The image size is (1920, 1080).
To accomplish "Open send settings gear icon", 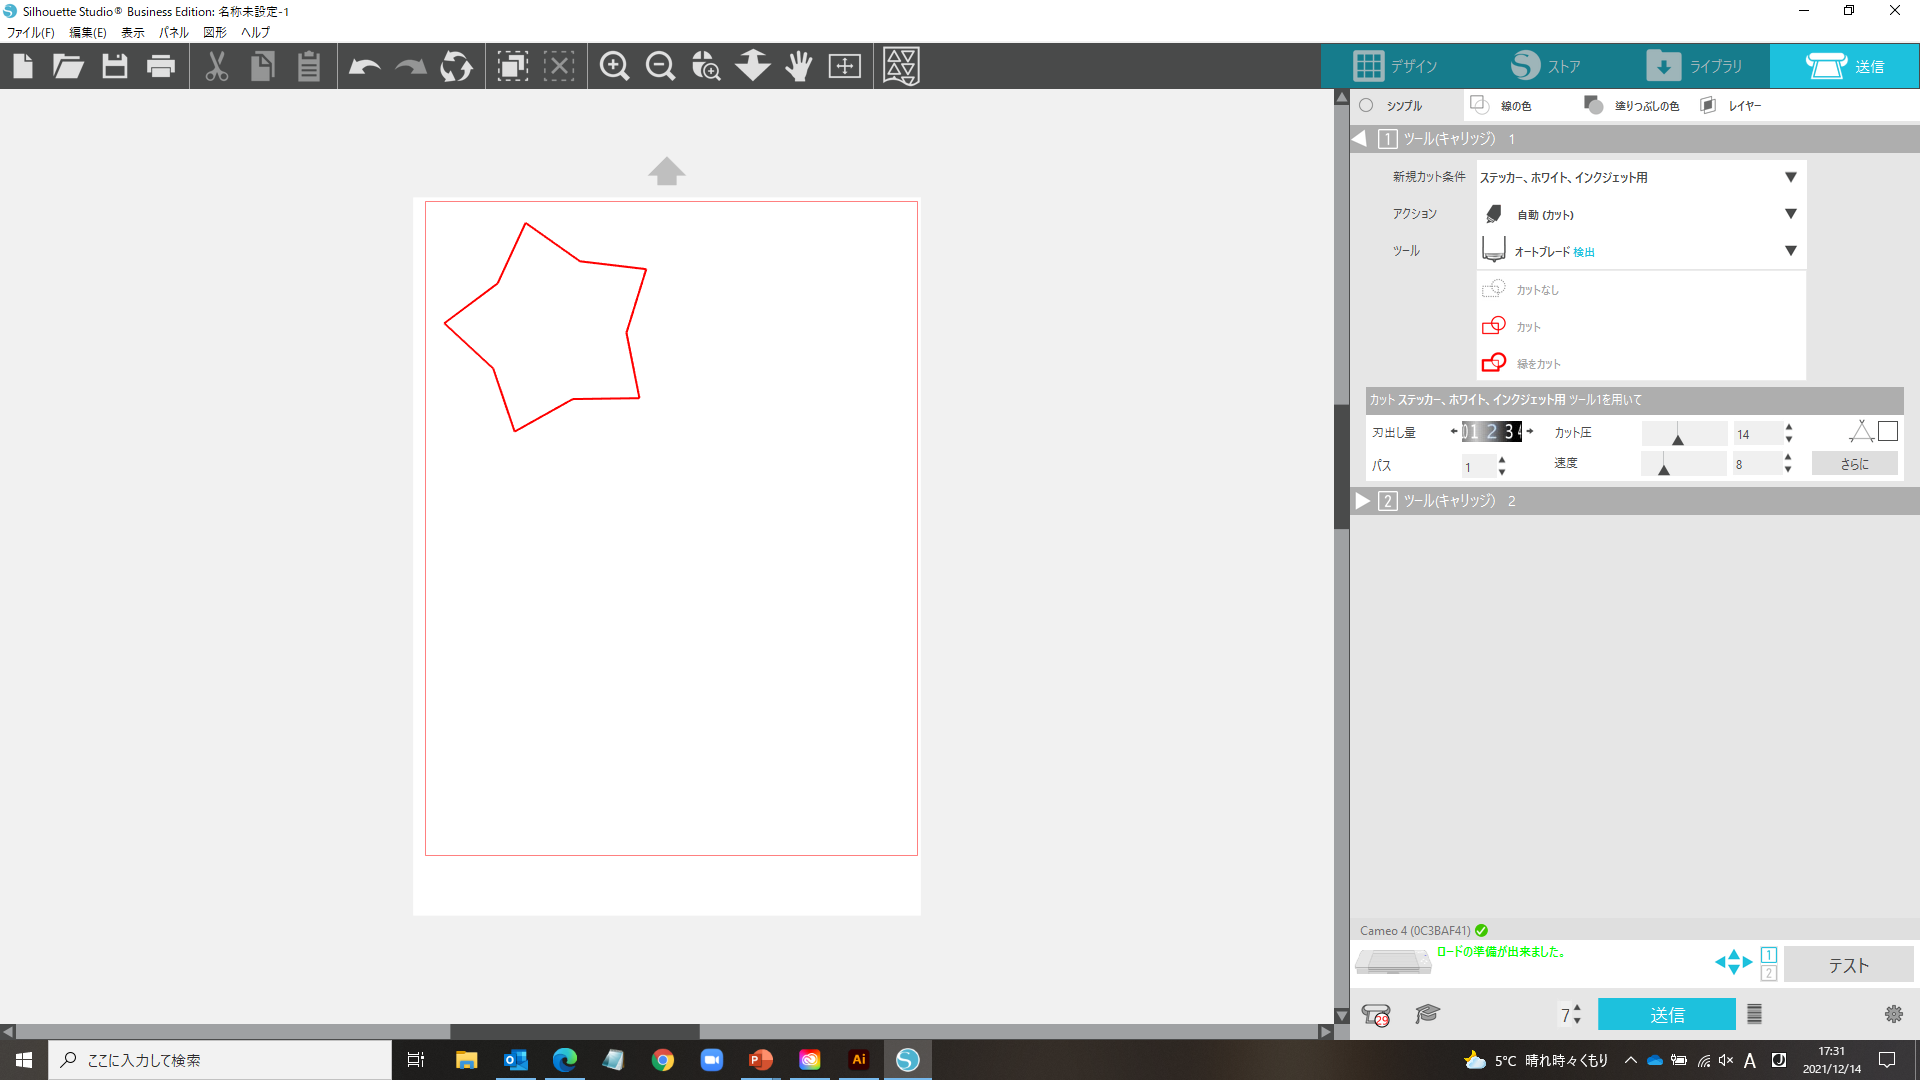I will click(1894, 1014).
